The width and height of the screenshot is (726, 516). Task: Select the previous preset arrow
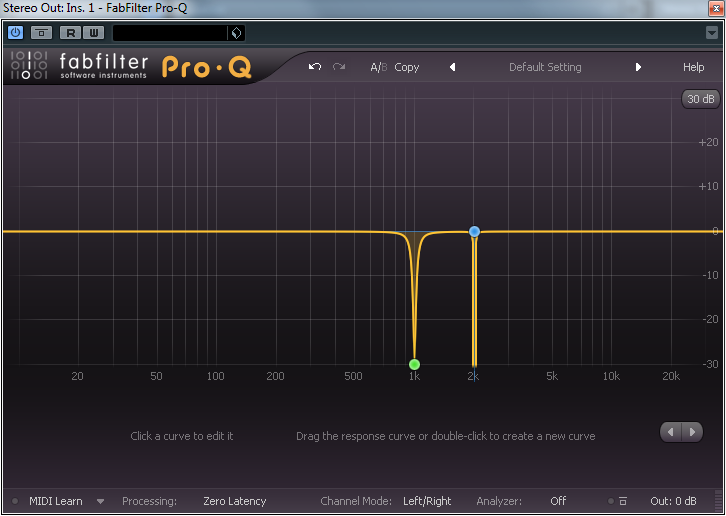[452, 67]
